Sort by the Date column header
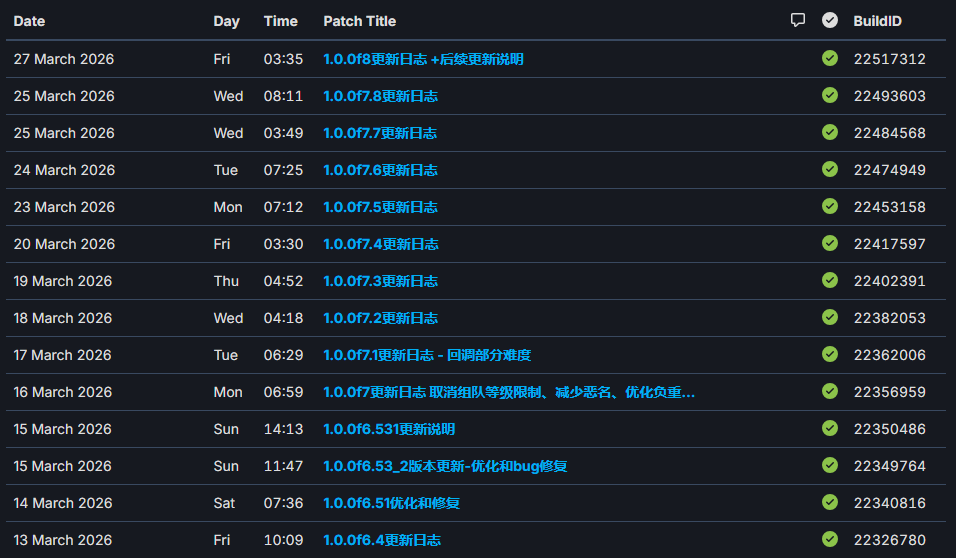Image resolution: width=956 pixels, height=558 pixels. coord(29,21)
